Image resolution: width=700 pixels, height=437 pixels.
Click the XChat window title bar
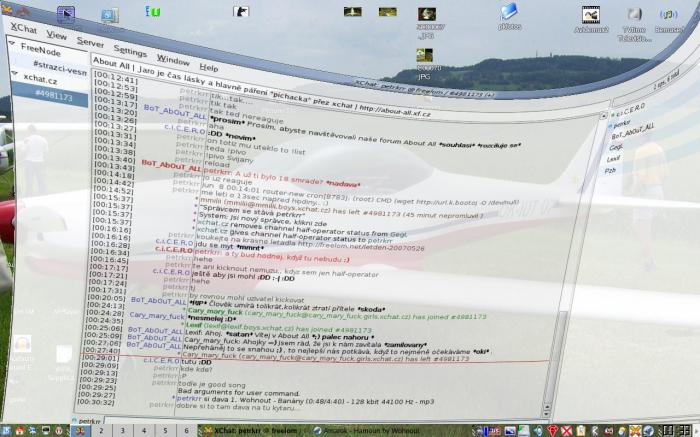424,87
